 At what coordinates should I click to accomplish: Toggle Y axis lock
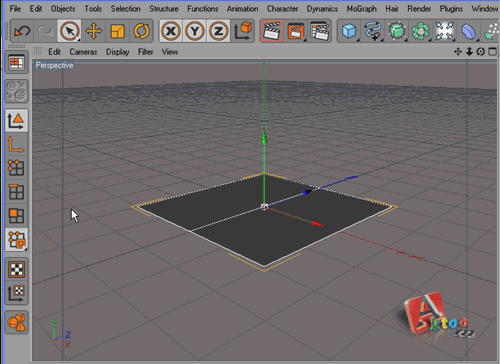click(x=195, y=31)
